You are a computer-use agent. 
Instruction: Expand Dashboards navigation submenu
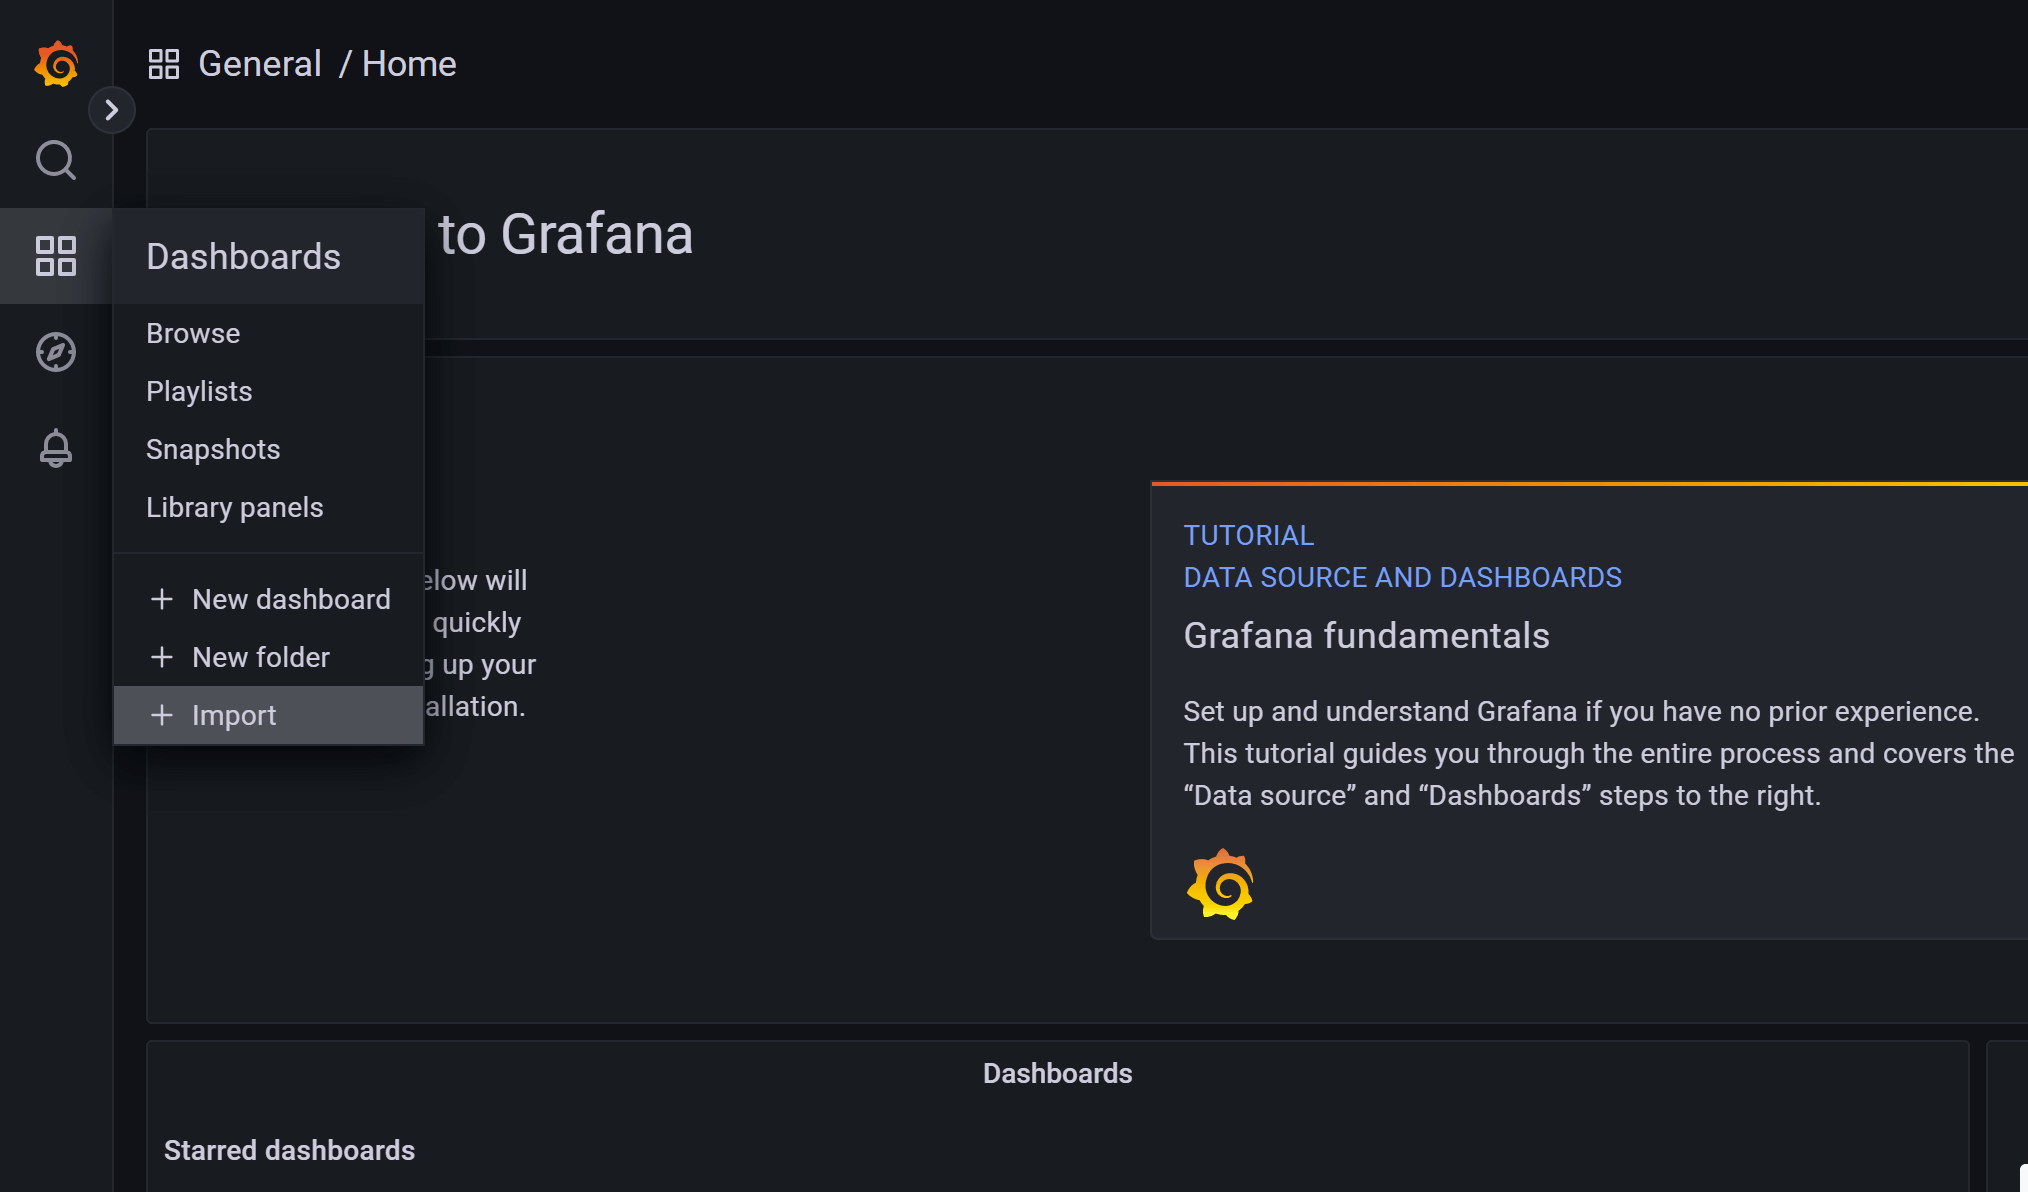point(57,255)
